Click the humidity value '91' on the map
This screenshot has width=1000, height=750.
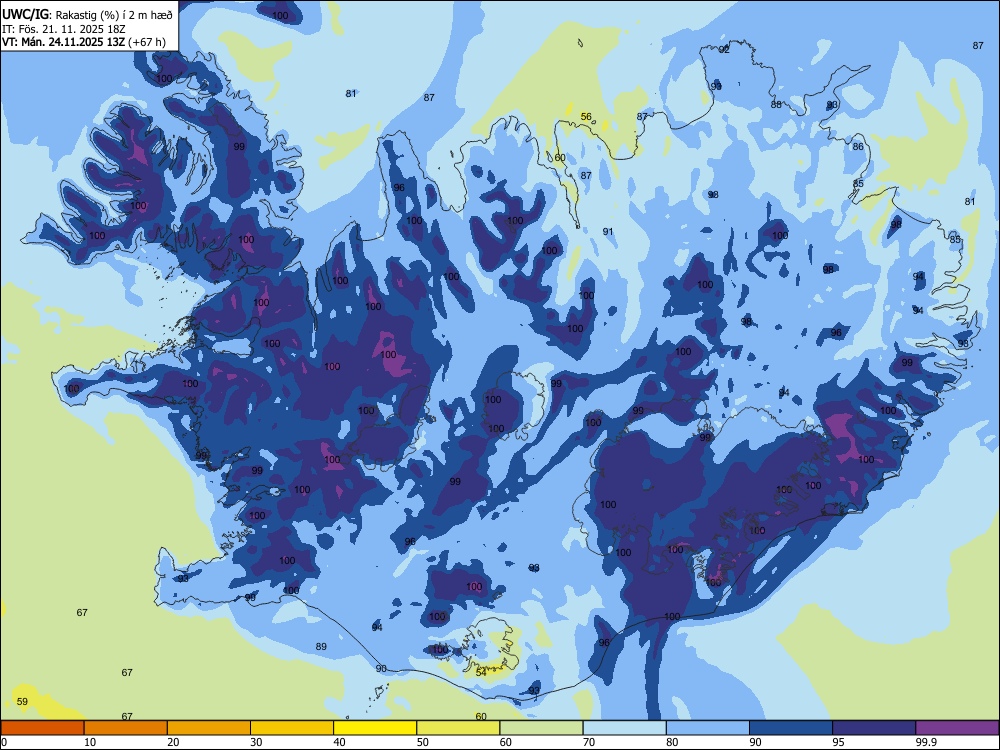tap(608, 232)
